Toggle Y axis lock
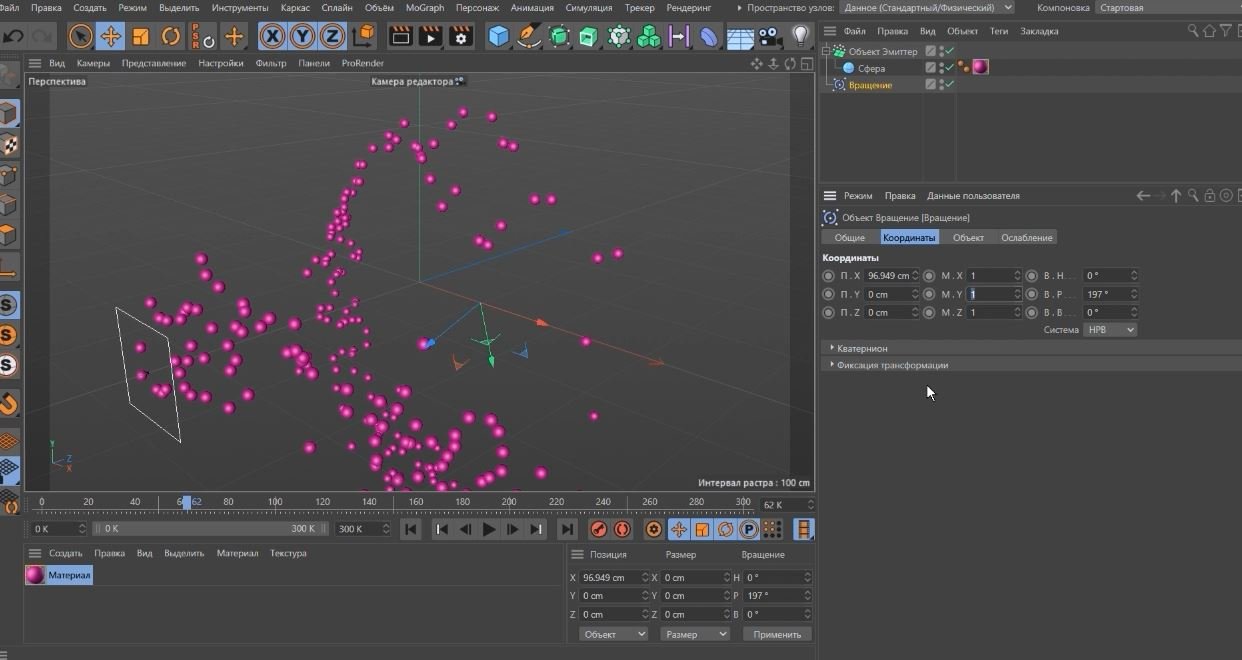This screenshot has height=660, width=1242. coord(302,37)
